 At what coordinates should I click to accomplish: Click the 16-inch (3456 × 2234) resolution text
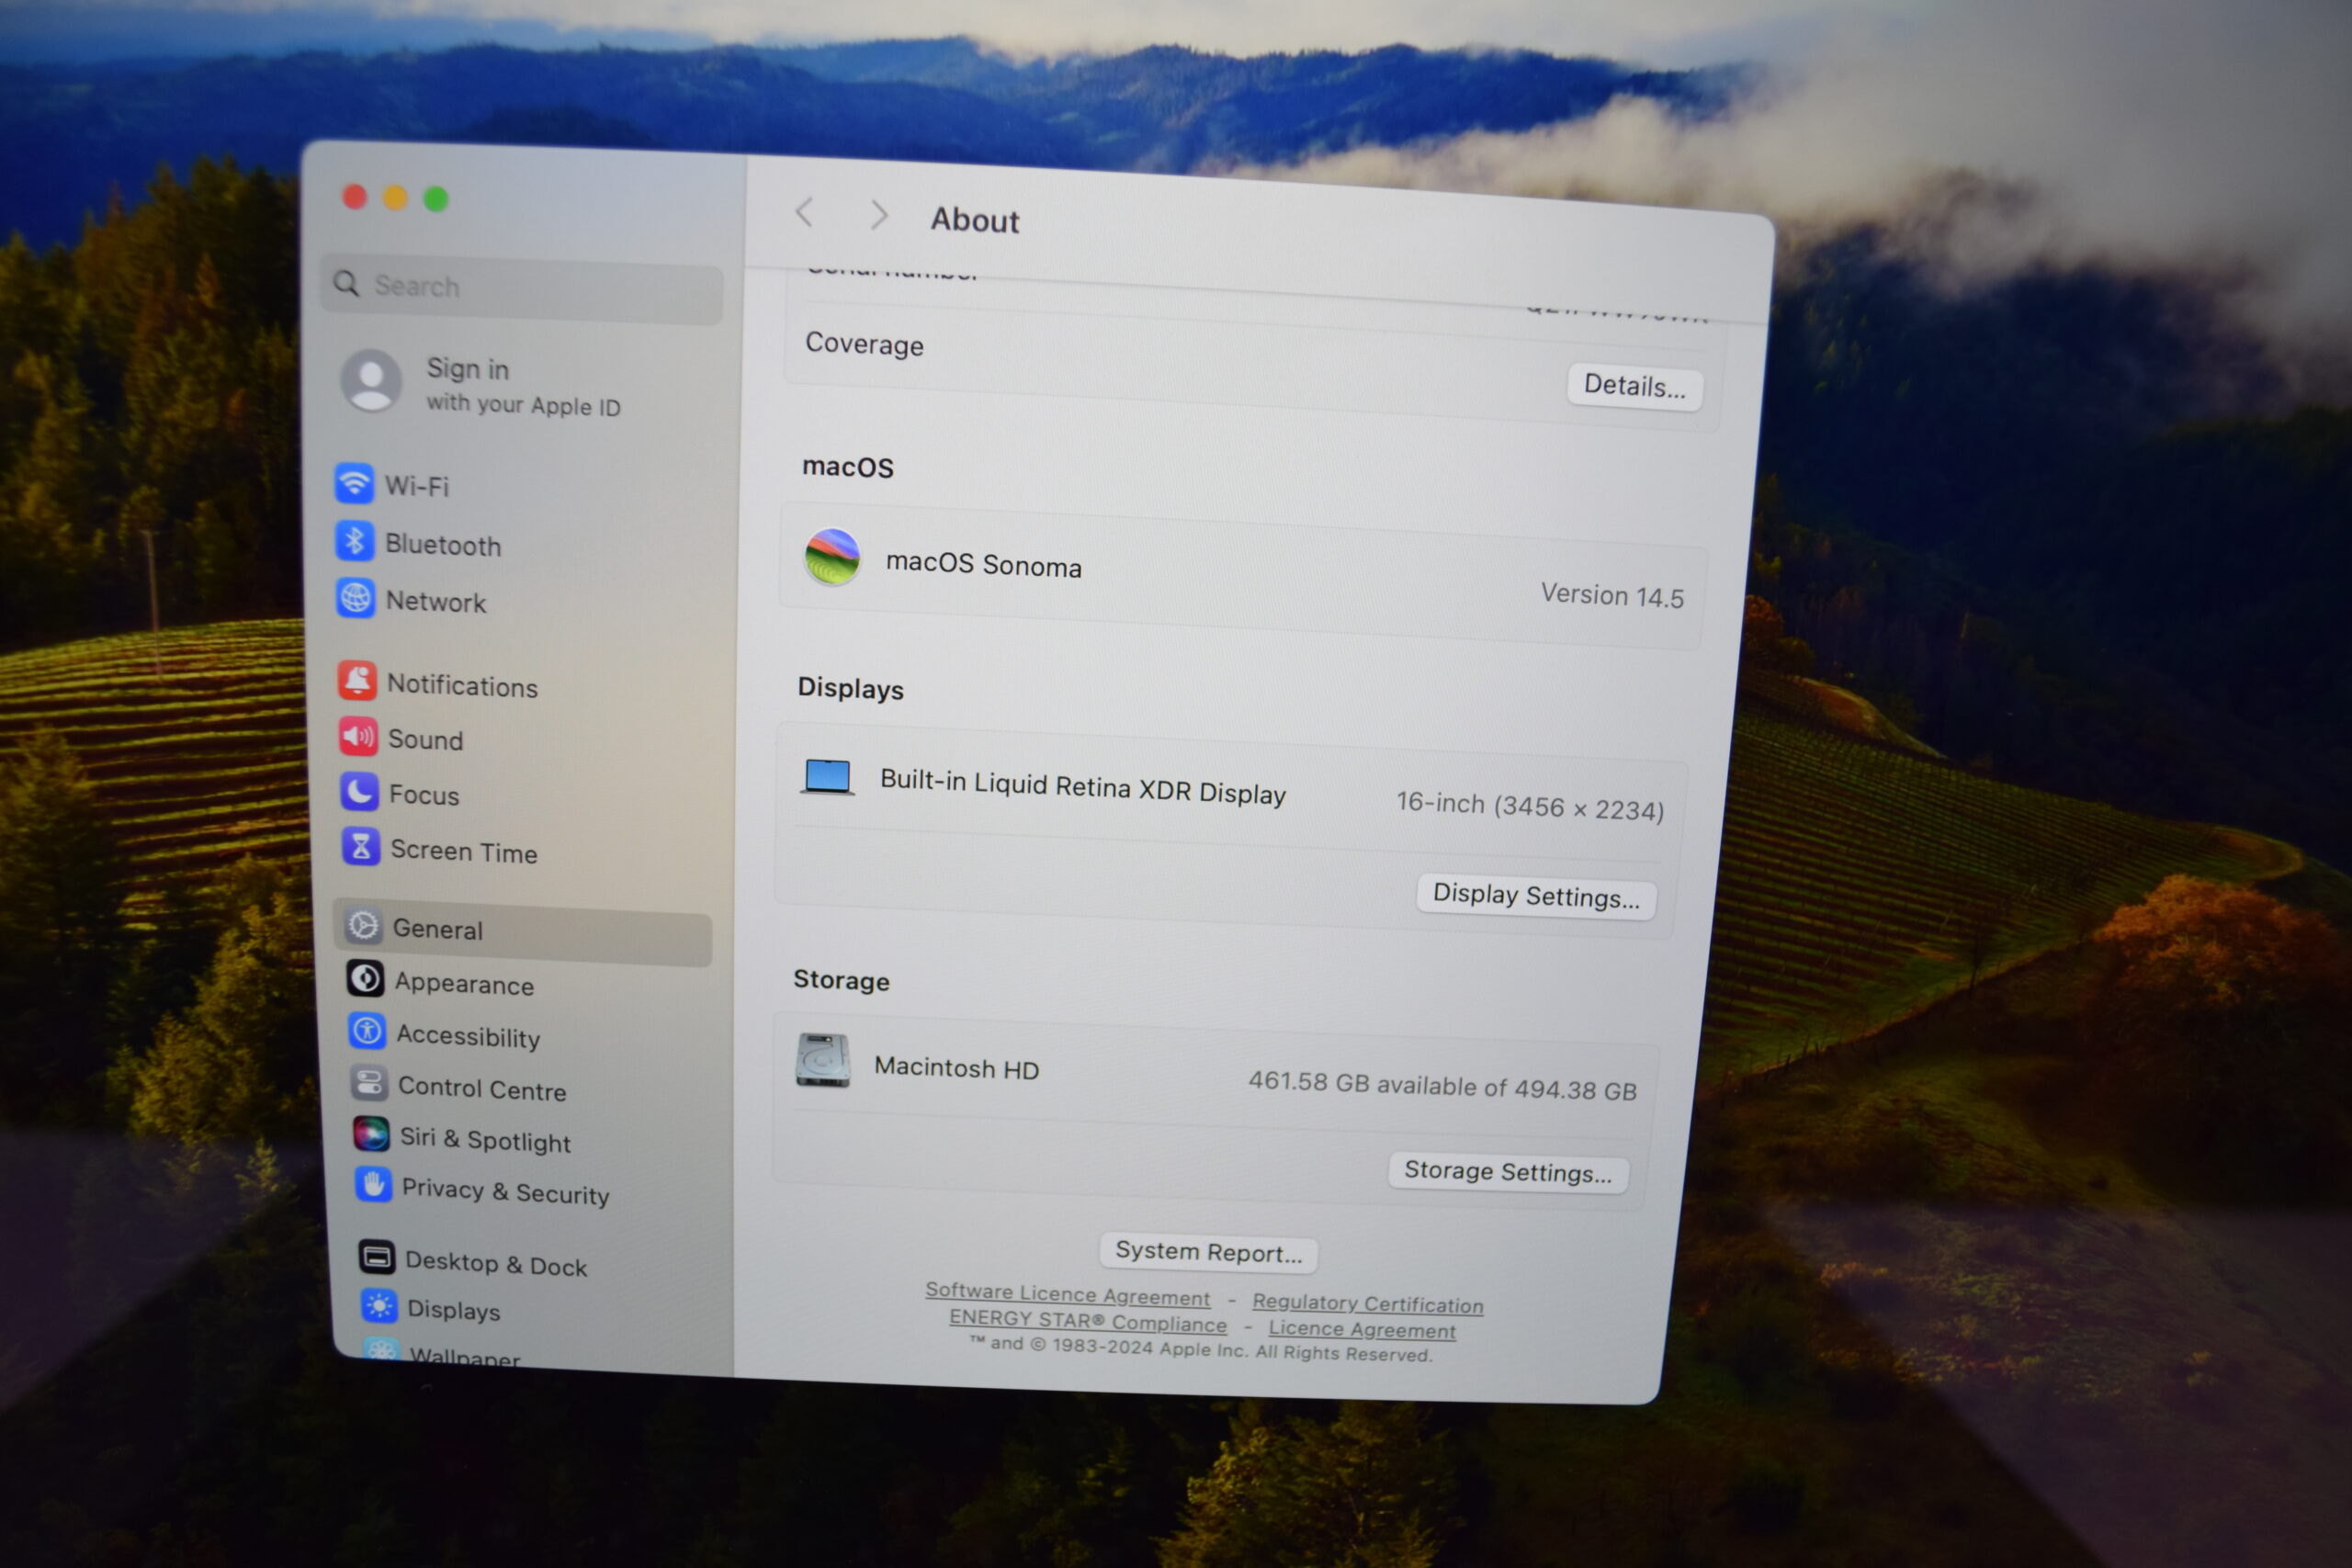coord(1530,806)
